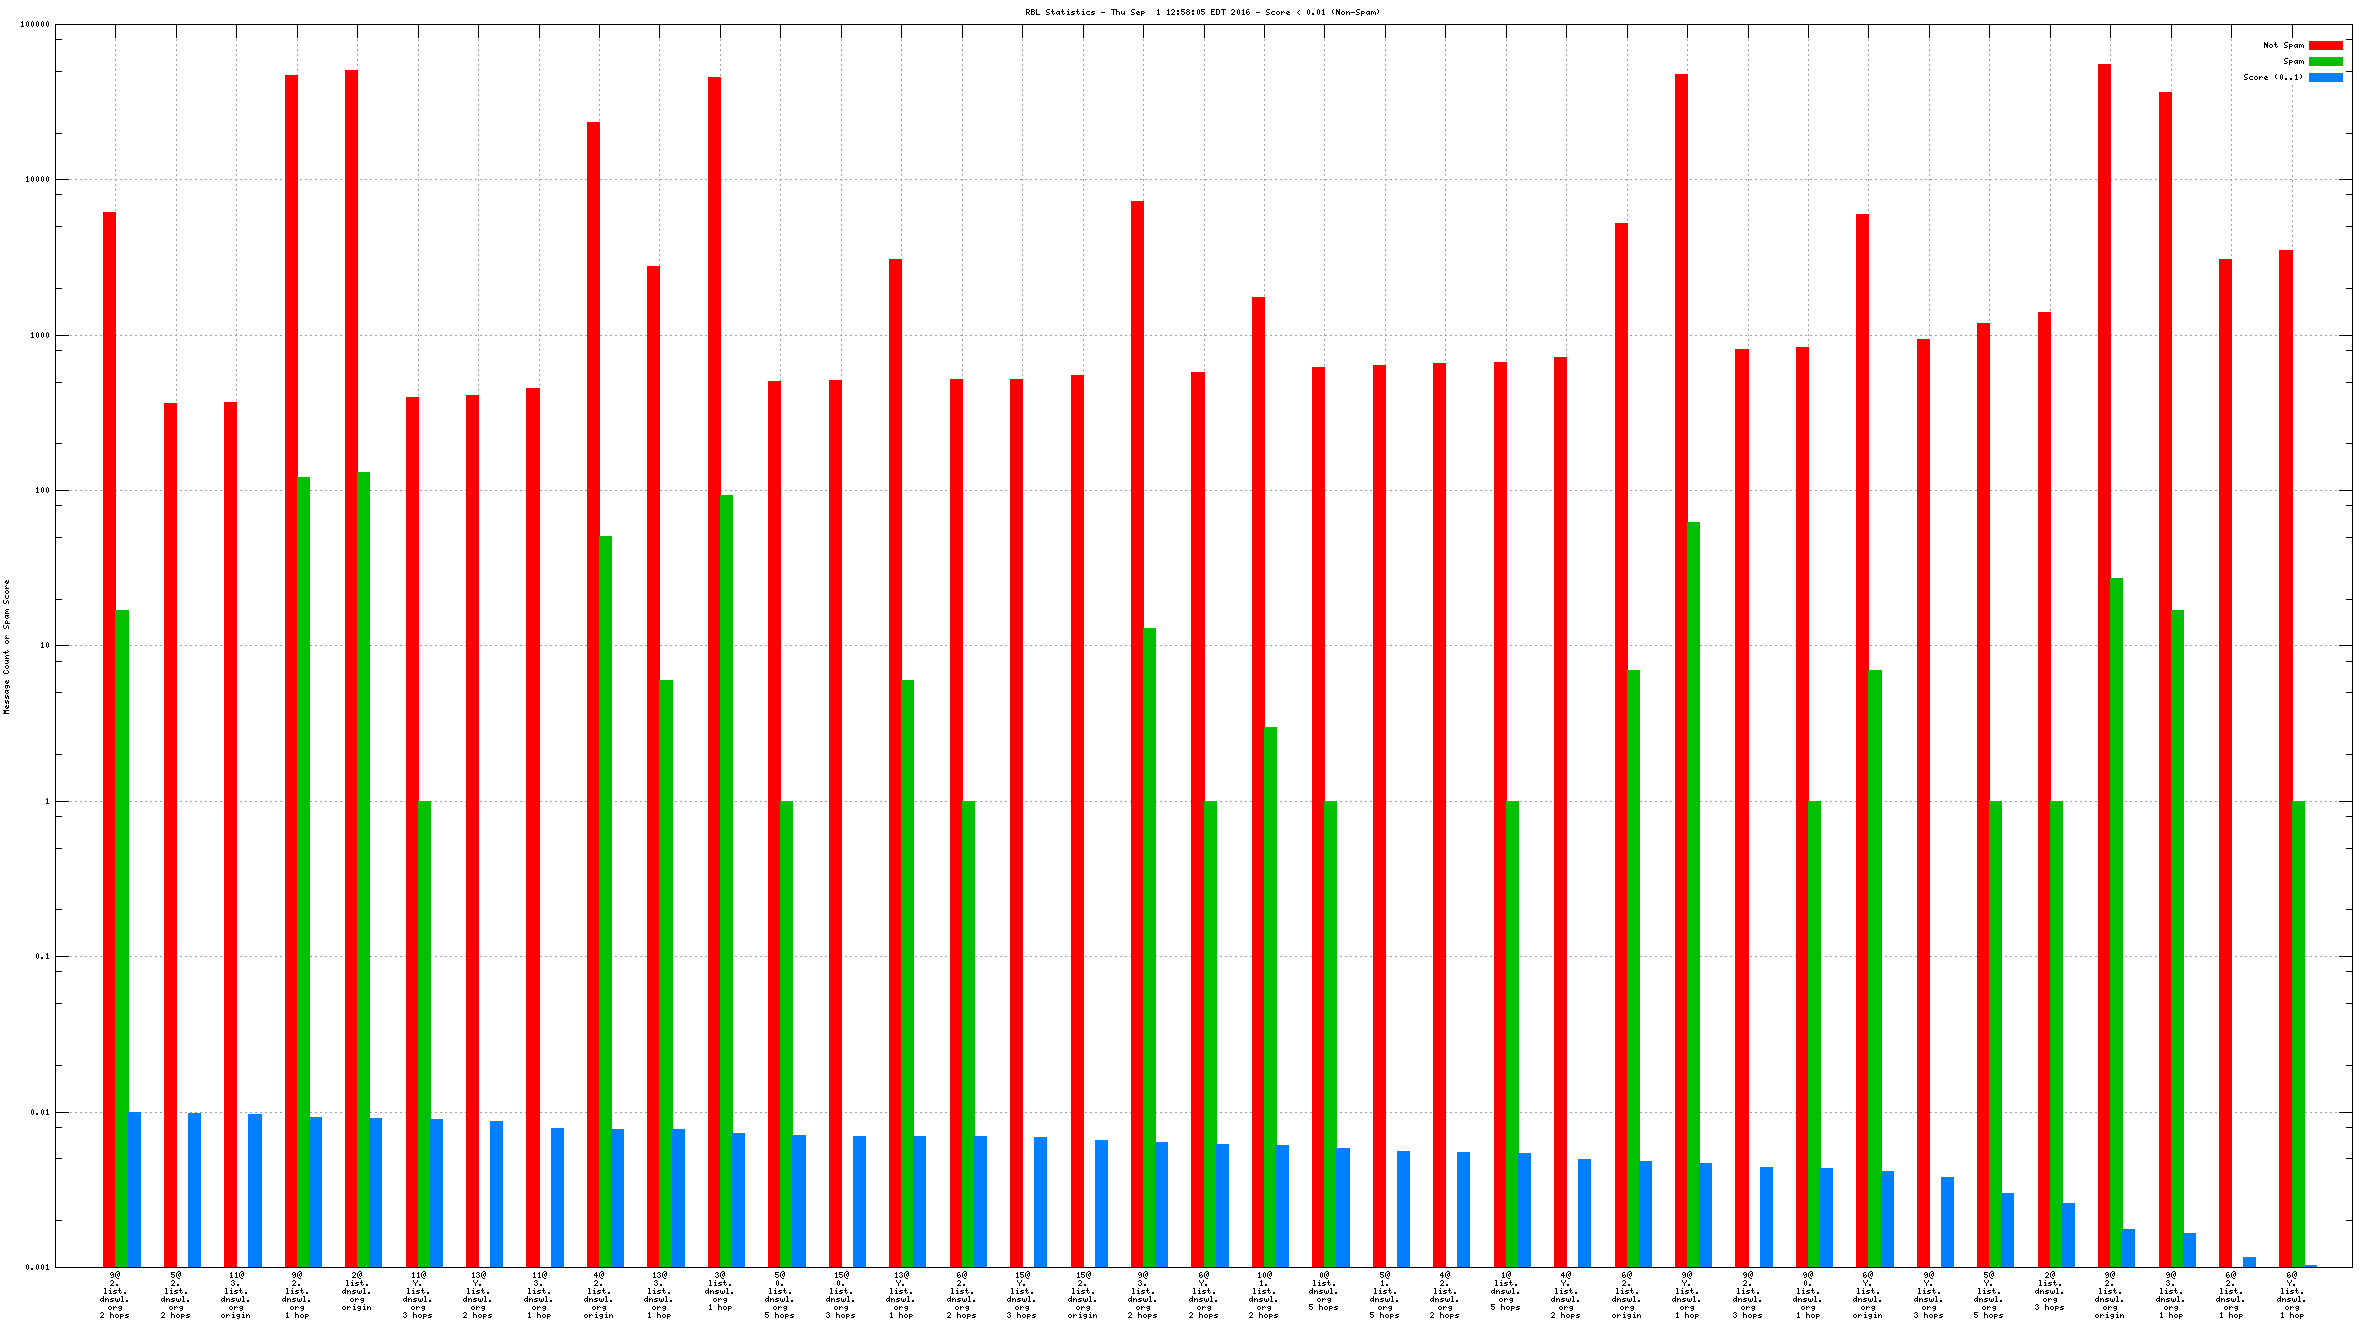Click the 'RBL Statistics' chart title
This screenshot has width=2368, height=1332.
(1202, 12)
